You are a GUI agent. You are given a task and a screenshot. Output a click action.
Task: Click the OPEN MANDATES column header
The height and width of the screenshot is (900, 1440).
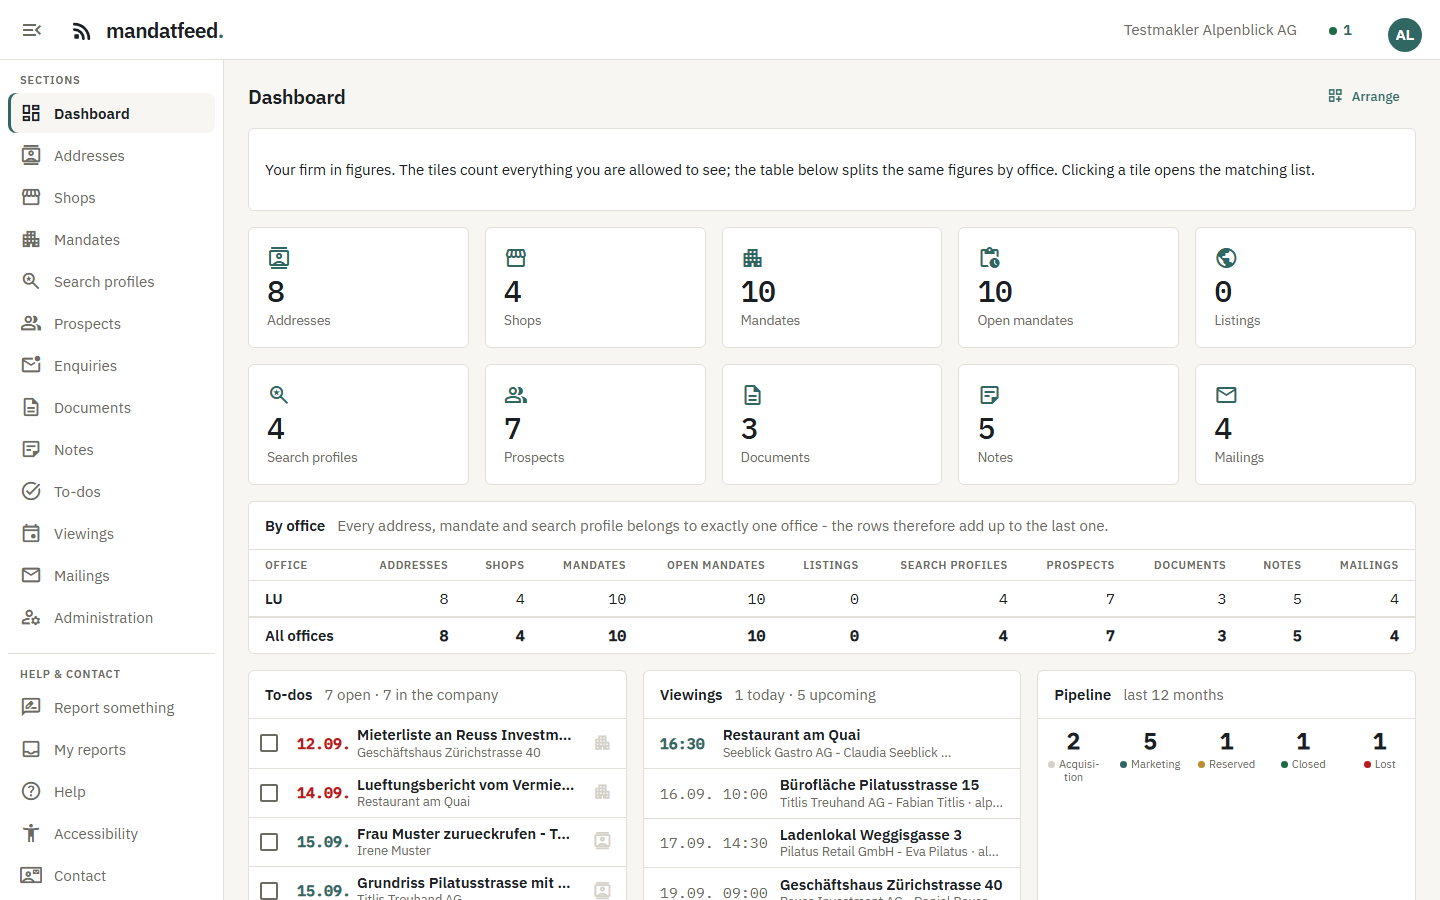coord(716,565)
